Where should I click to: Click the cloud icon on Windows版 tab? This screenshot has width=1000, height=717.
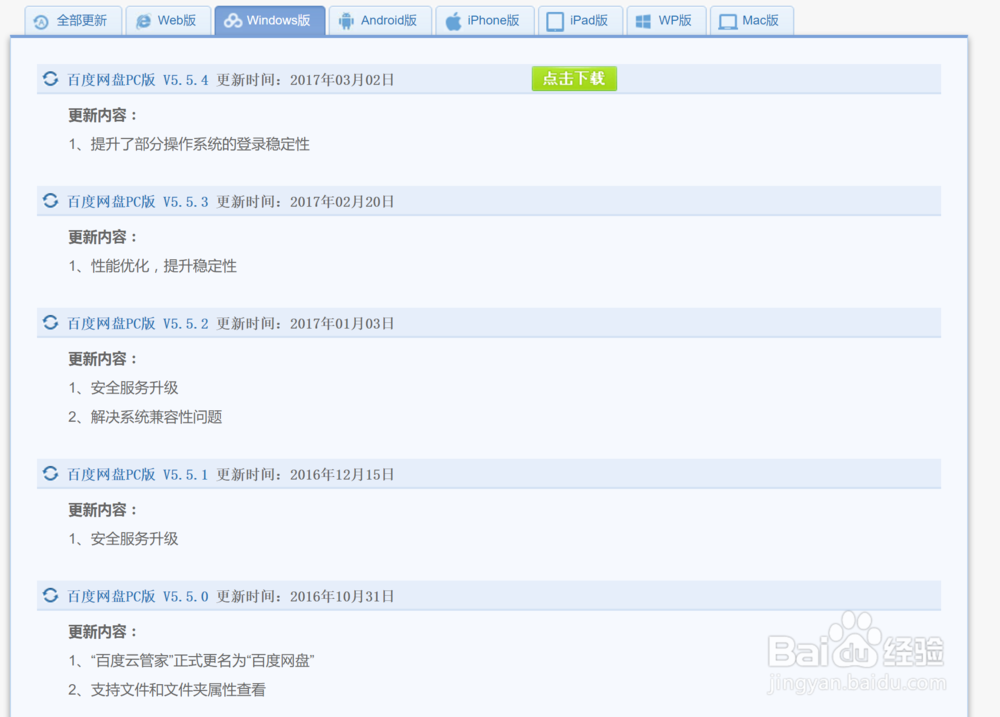click(233, 21)
